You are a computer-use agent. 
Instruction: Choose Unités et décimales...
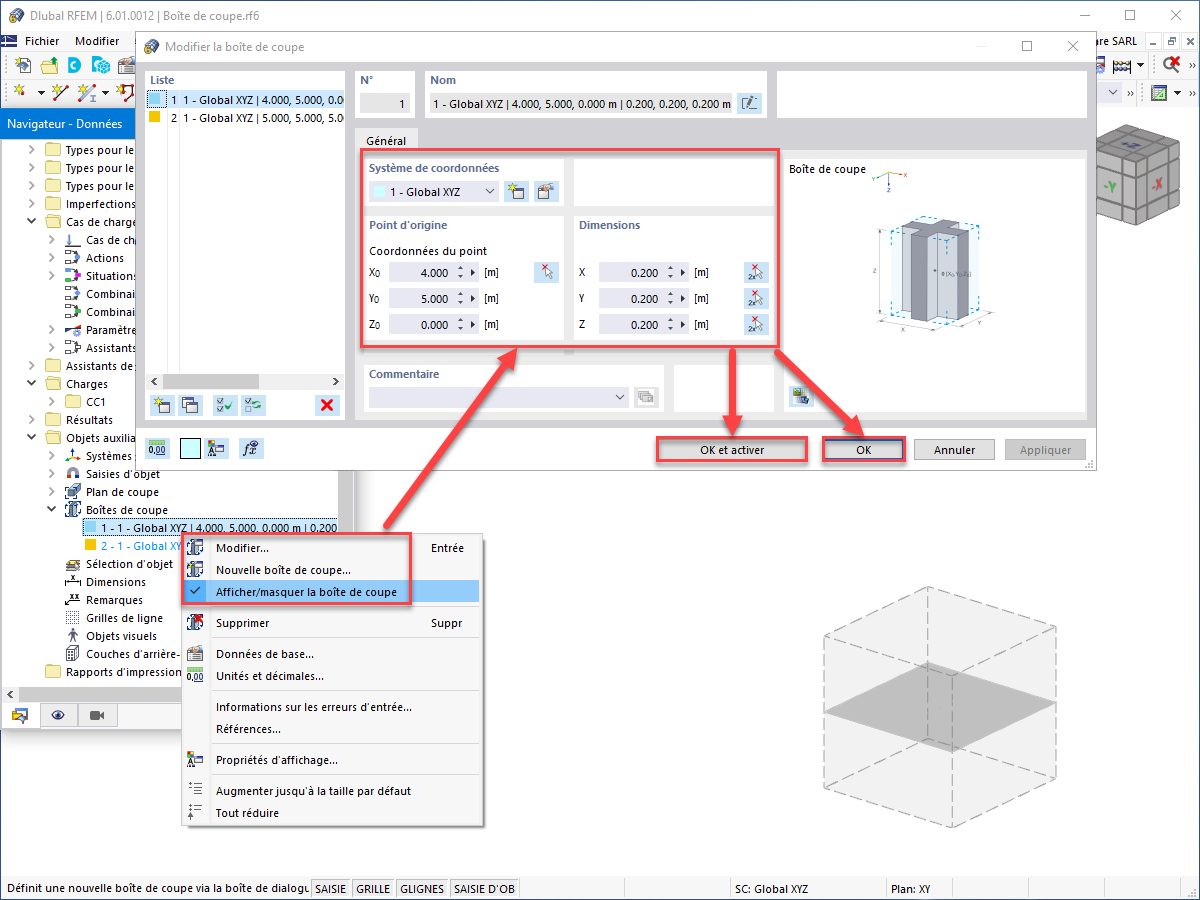click(x=331, y=676)
